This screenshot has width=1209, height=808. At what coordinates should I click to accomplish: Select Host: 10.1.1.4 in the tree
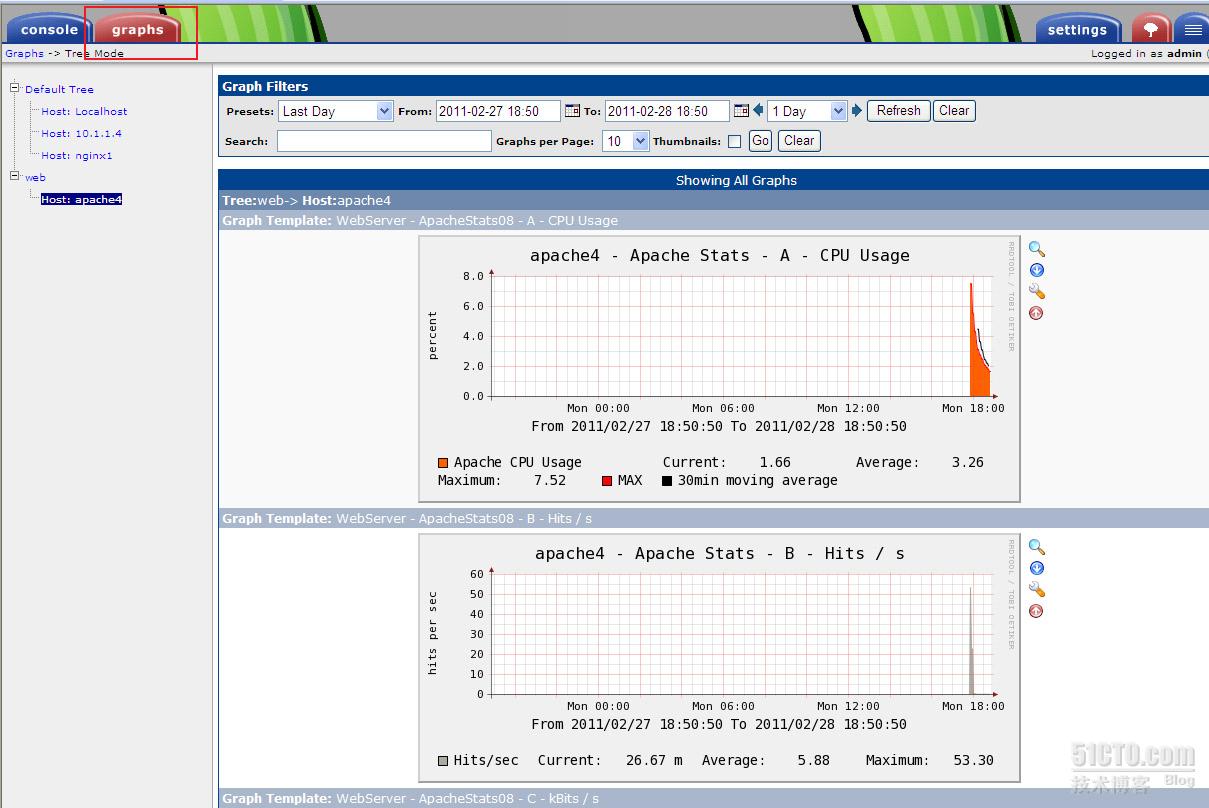click(81, 133)
